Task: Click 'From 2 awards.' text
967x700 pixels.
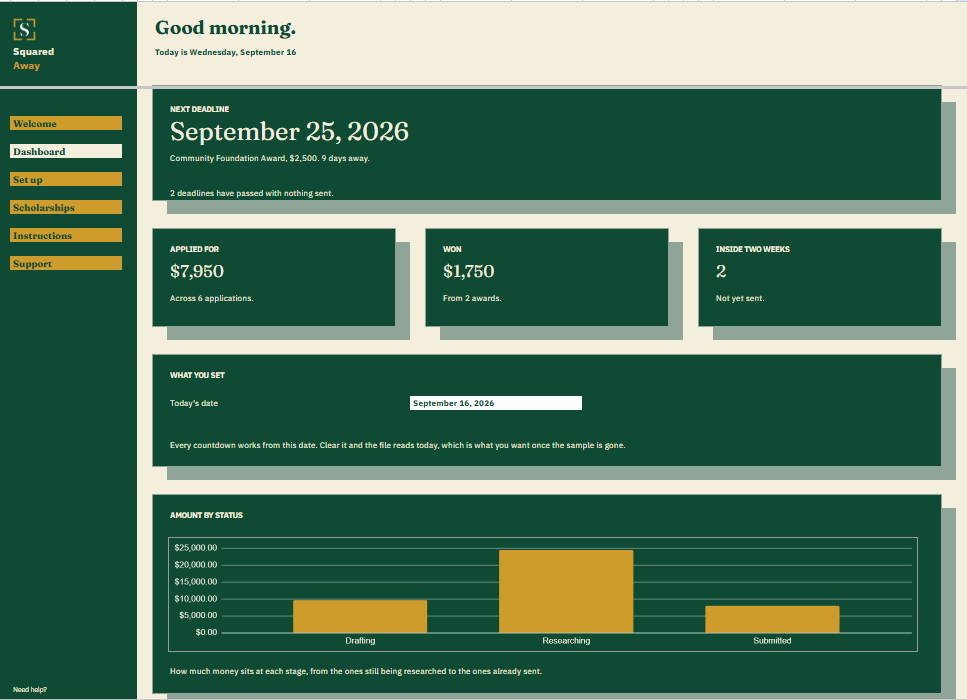Action: 472,298
